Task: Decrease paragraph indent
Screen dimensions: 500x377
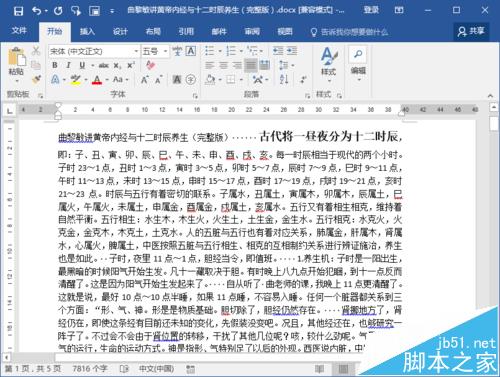Action: [278, 51]
